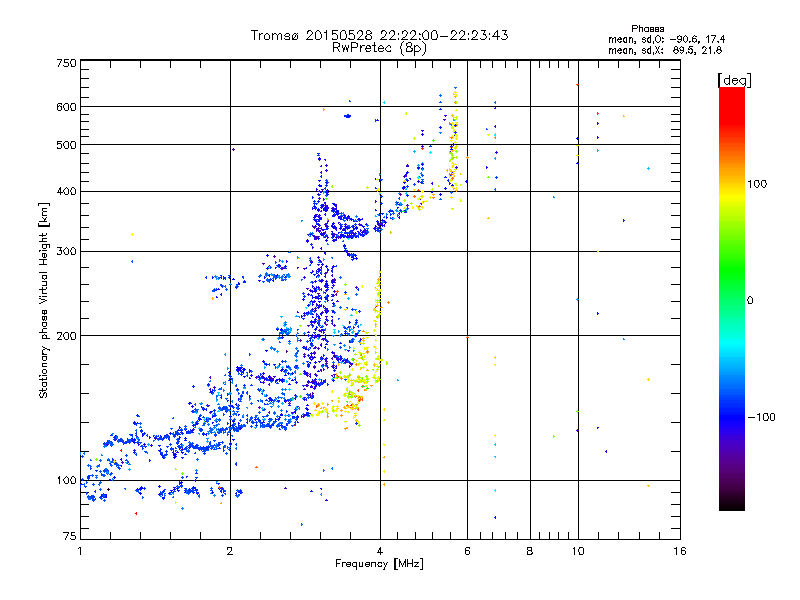800x600 pixels.
Task: Click the x-axis tick label '16'
Action: point(680,551)
